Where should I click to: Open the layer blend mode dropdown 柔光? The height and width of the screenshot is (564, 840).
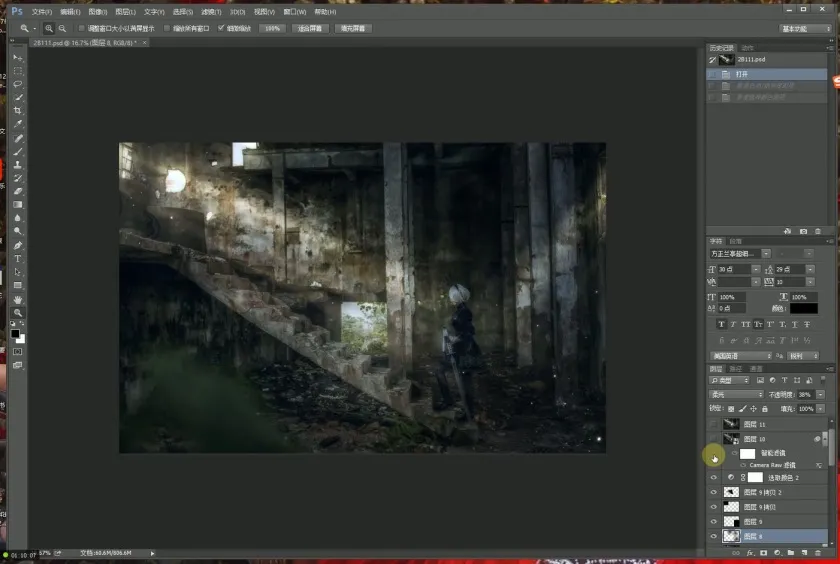(x=736, y=395)
